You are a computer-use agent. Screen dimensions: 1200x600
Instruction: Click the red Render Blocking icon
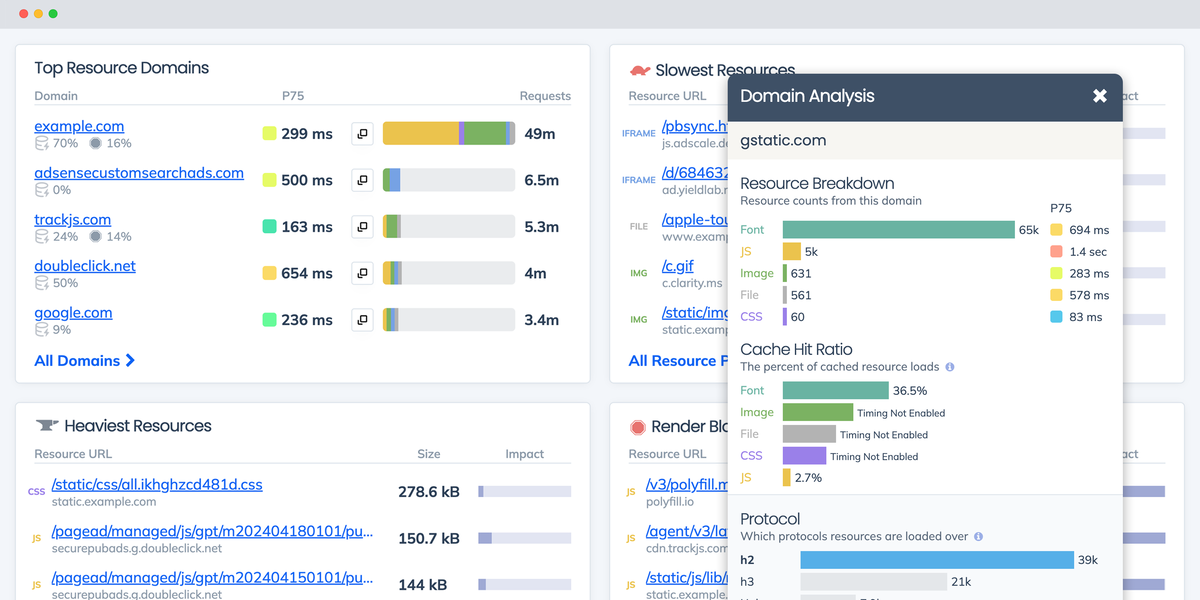(637, 427)
